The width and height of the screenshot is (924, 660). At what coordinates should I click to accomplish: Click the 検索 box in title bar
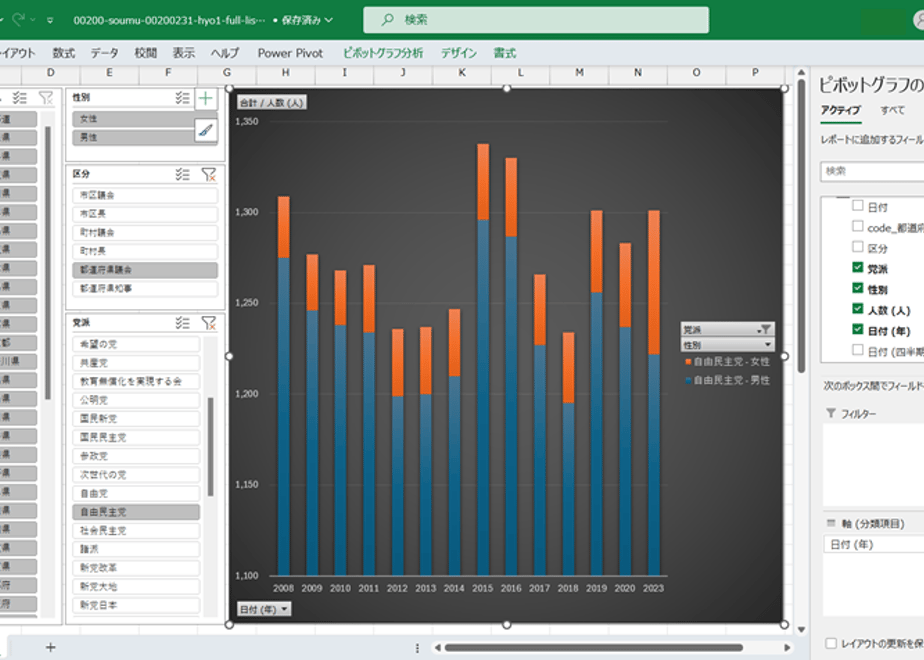[x=536, y=20]
